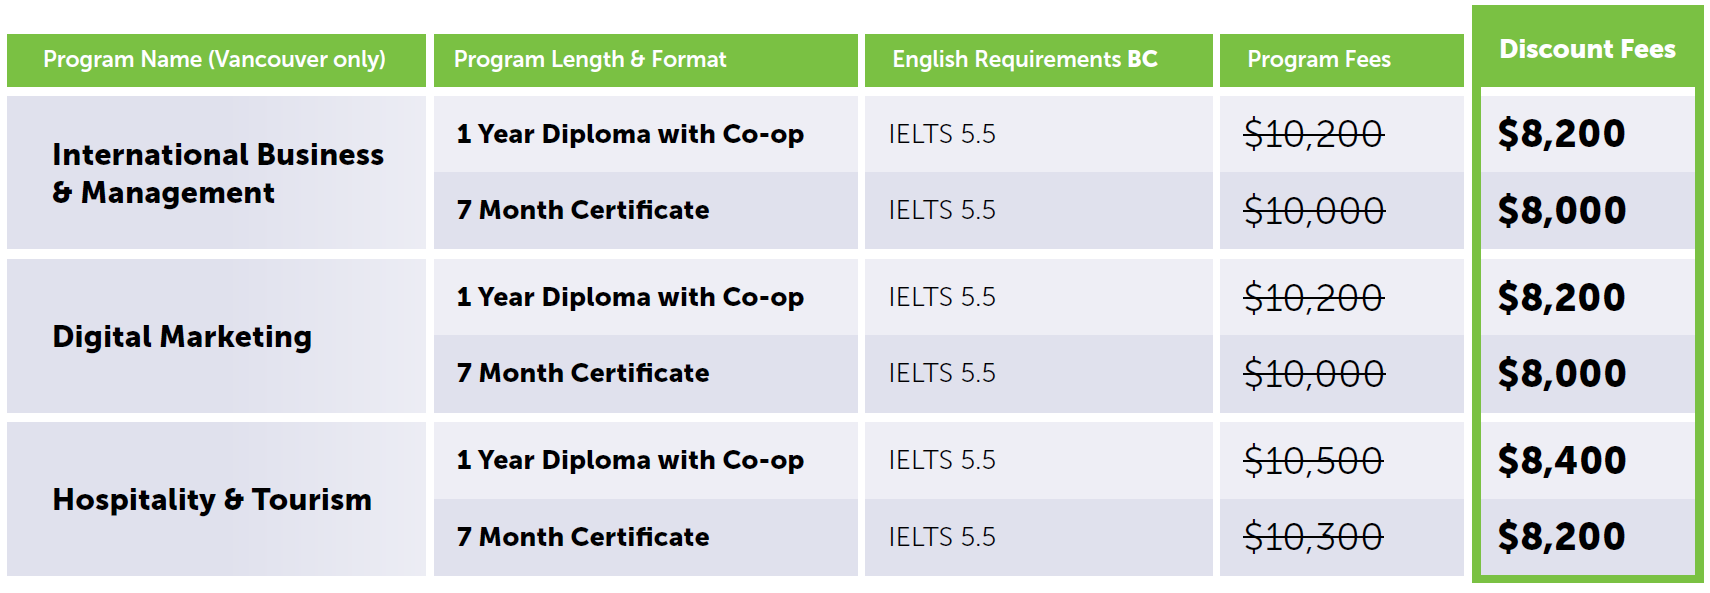1710x593 pixels.
Task: Click the $8,200 discount fee for Hospitality certificate
Action: pos(1561,538)
